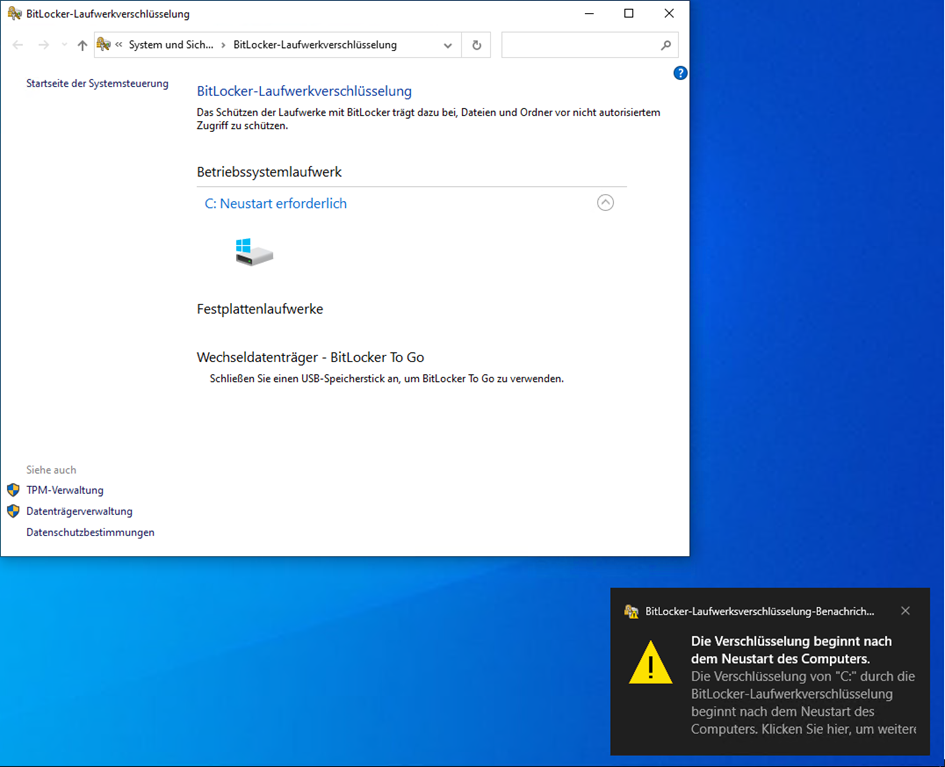Viewport: 945px width, 767px height.
Task: Click the BitLocker-Laufwerkverschlüsselung breadcrumb
Action: [x=315, y=45]
